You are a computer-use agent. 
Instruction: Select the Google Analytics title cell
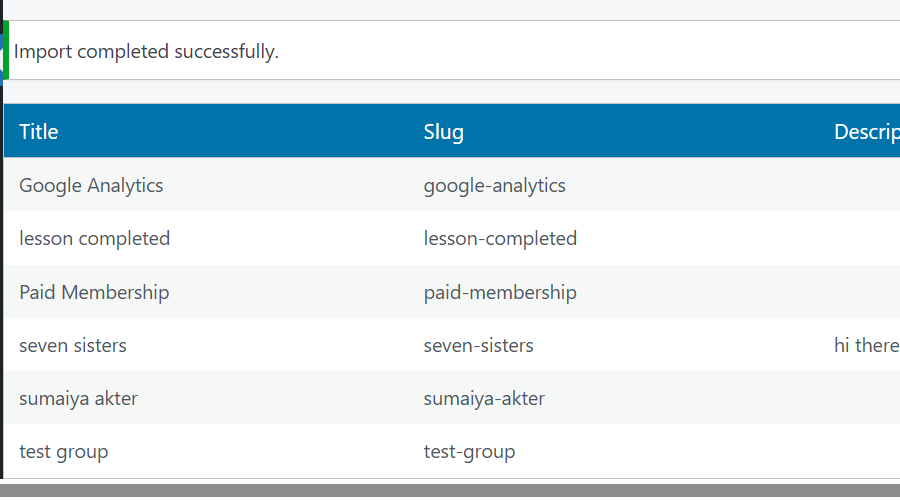[91, 185]
